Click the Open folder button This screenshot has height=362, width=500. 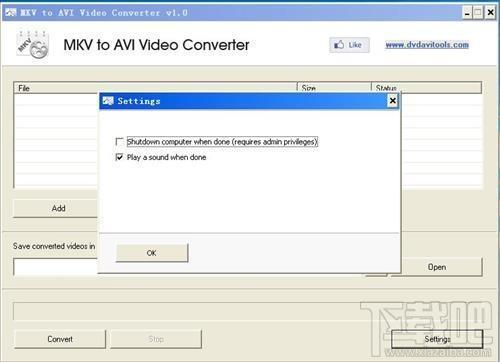click(x=437, y=267)
